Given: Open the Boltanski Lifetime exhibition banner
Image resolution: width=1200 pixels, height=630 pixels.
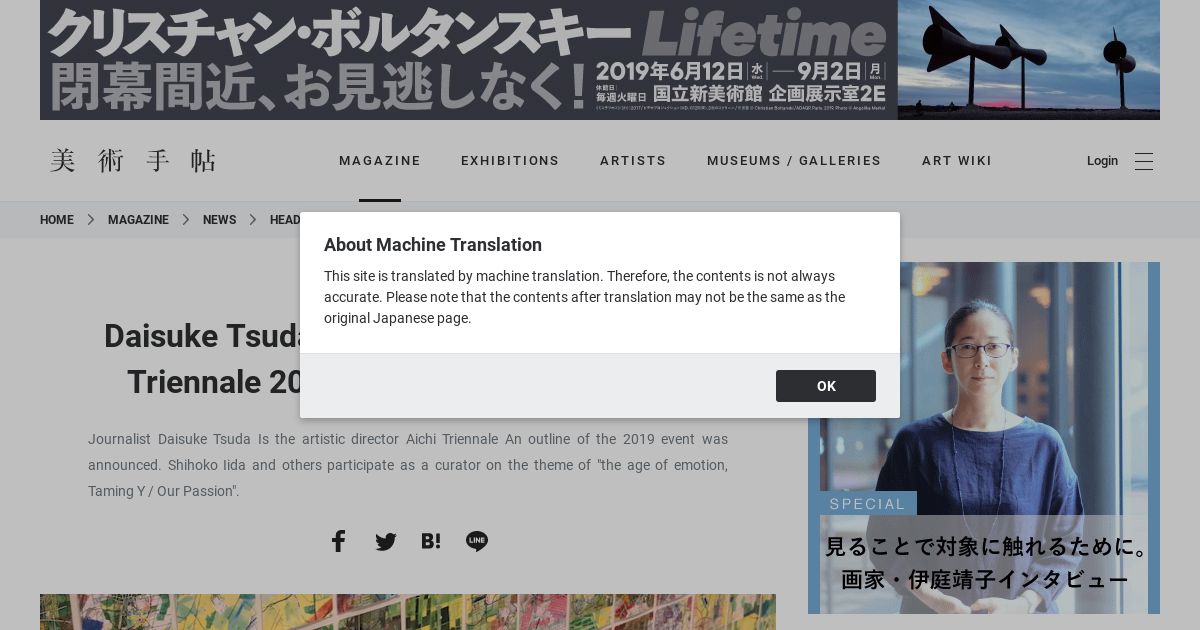Looking at the screenshot, I should [x=600, y=60].
